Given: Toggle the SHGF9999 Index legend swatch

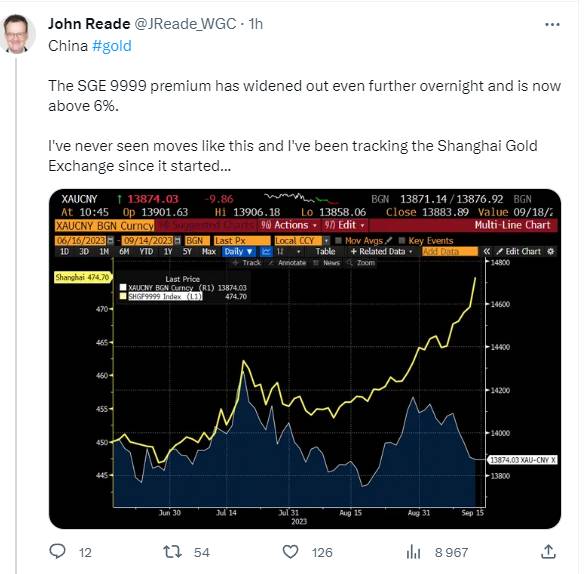Looking at the screenshot, I should (123, 296).
